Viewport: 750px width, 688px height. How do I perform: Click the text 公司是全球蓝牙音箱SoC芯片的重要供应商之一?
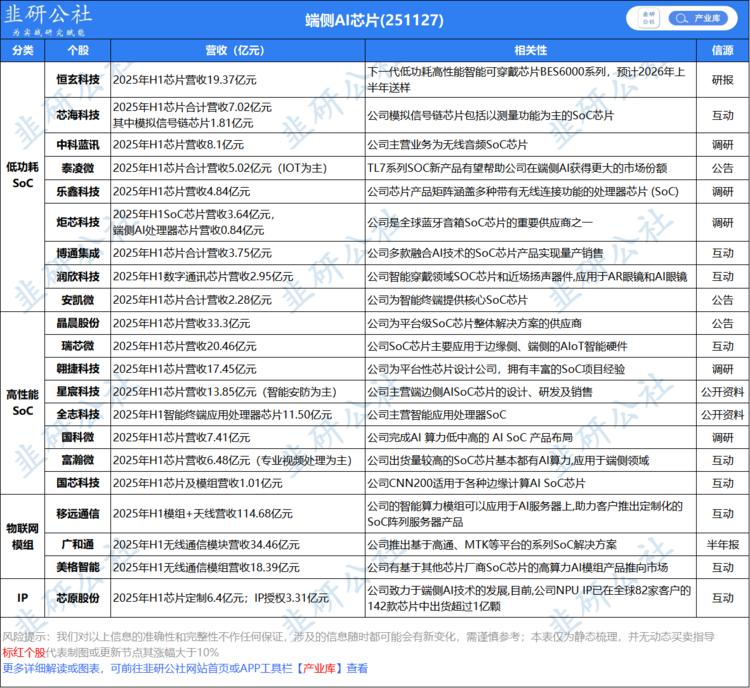coord(480,222)
